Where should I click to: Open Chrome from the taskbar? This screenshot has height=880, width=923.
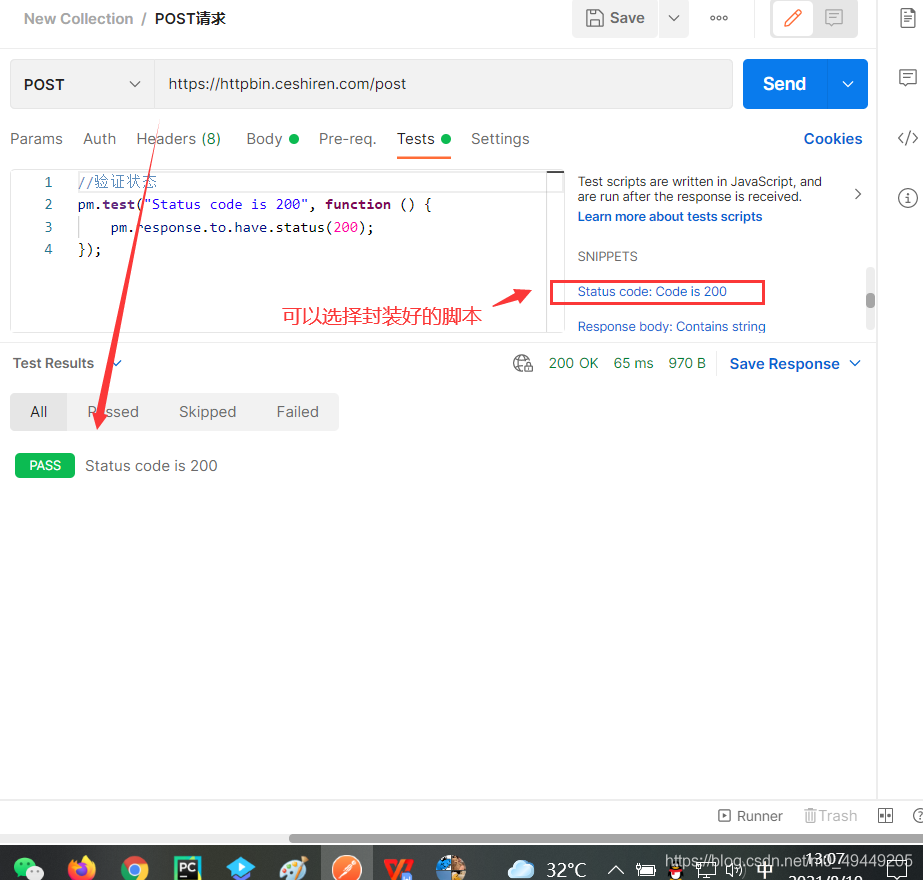click(135, 868)
